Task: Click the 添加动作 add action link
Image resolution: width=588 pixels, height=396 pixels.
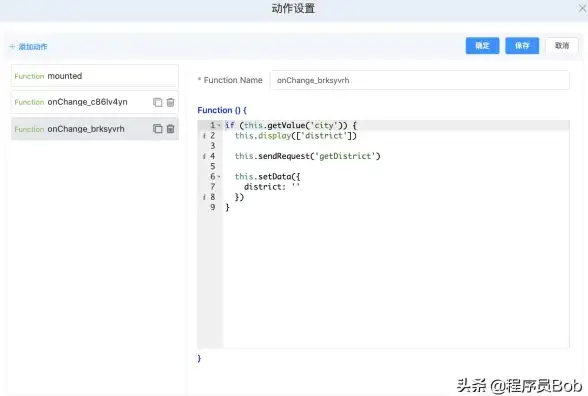Action: [28, 47]
